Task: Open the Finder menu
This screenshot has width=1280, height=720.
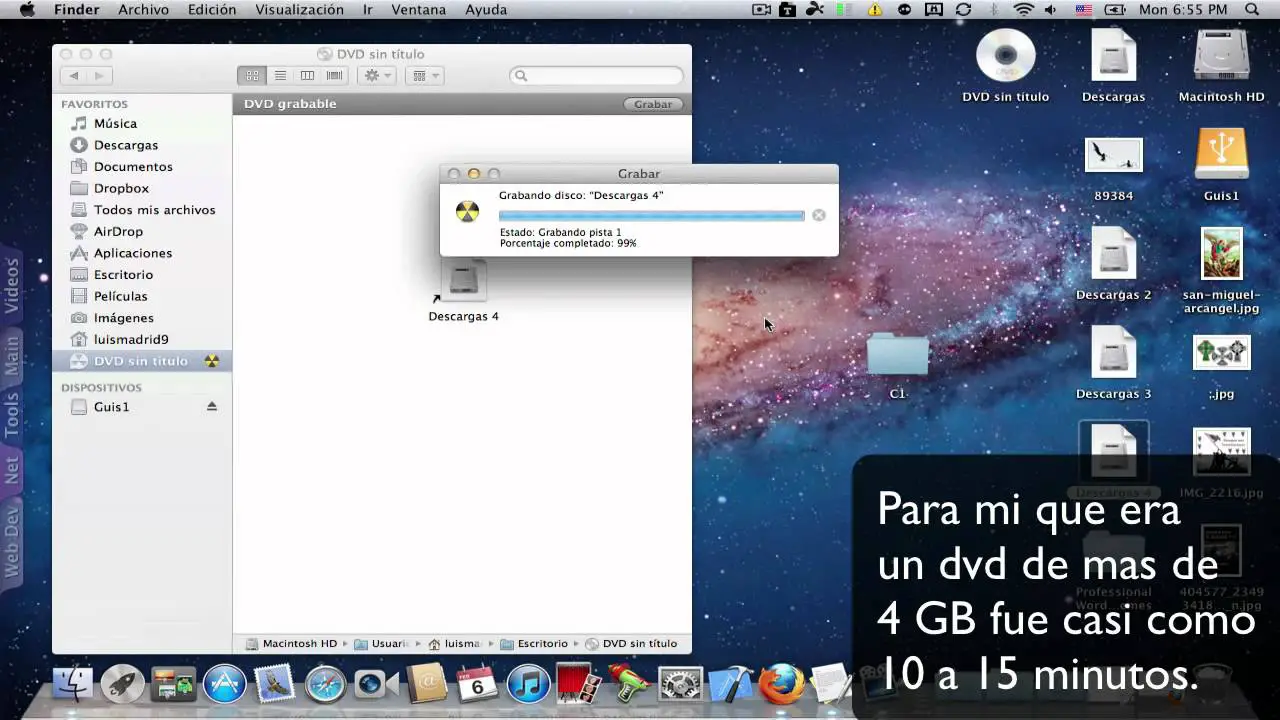Action: [x=76, y=10]
